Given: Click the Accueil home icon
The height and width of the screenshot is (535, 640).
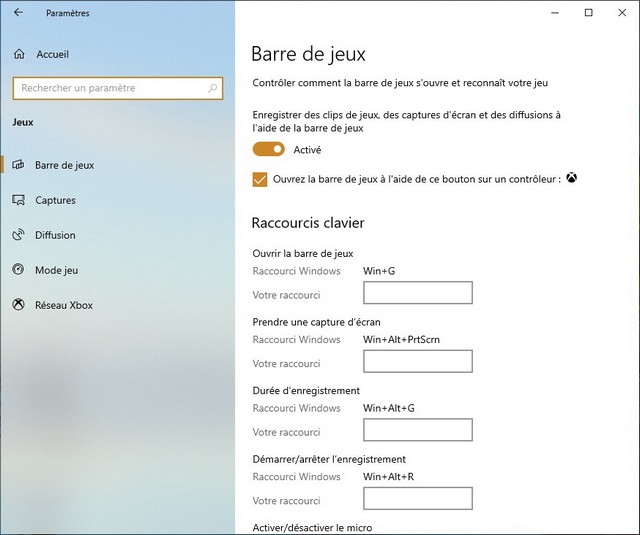Looking at the screenshot, I should (x=18, y=54).
